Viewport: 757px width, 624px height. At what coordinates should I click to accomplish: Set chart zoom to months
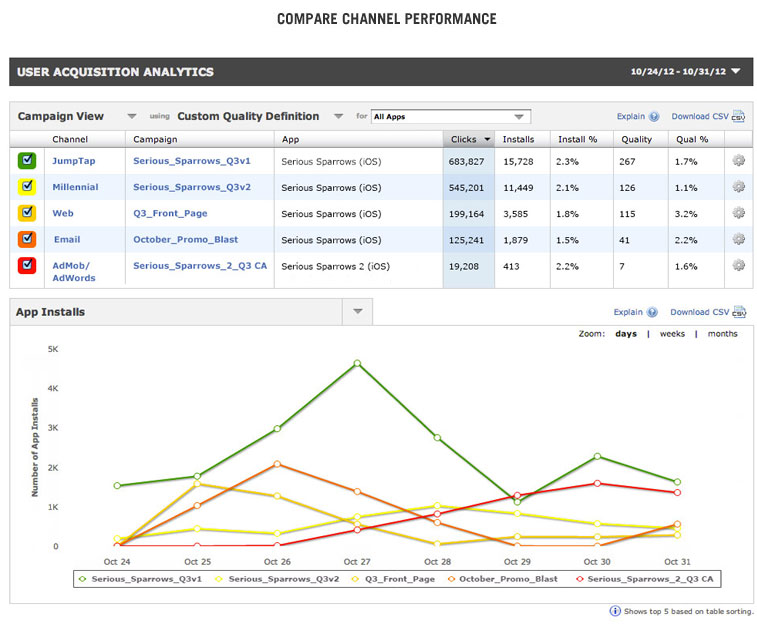[x=722, y=333]
